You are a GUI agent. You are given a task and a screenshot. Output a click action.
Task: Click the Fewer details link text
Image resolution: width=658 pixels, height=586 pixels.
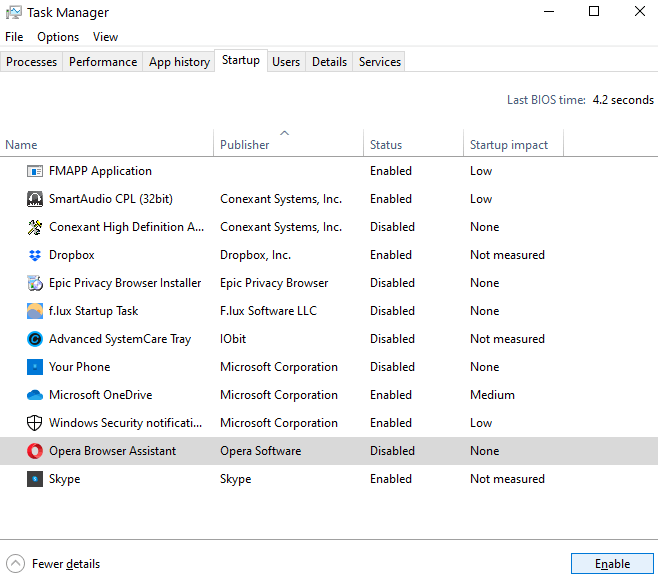point(66,564)
